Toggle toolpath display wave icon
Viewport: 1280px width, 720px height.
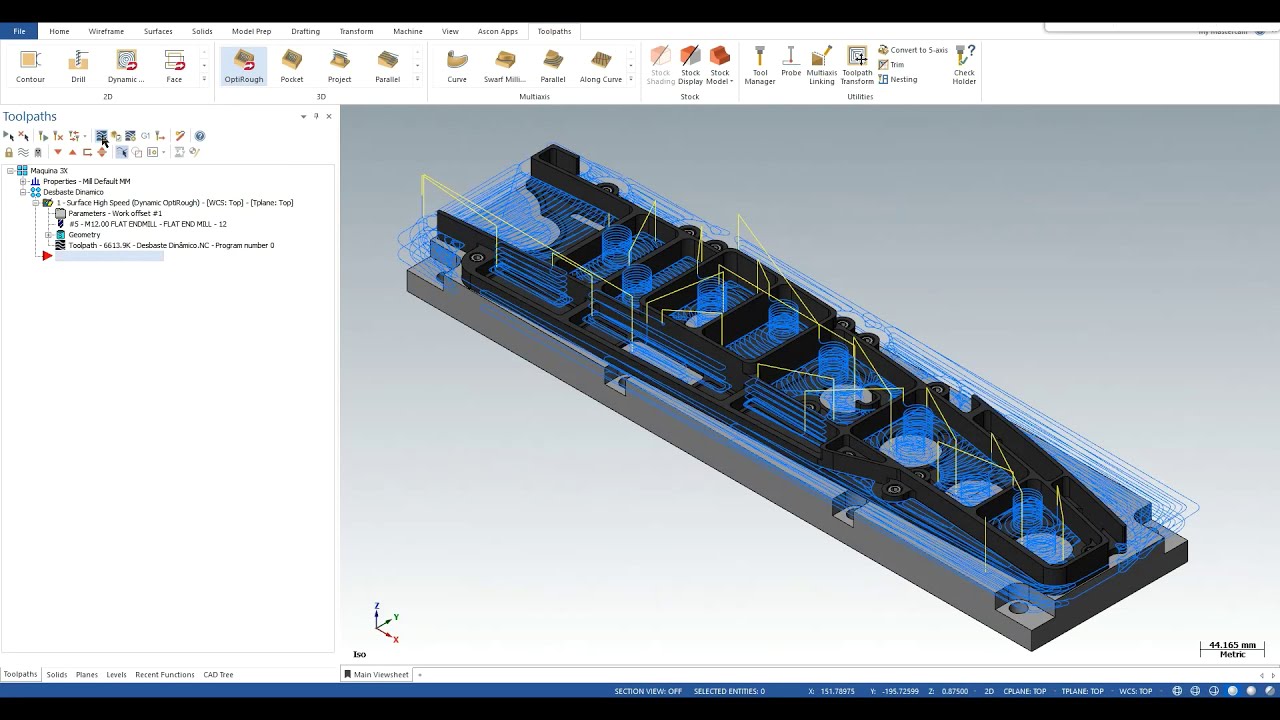click(x=23, y=152)
